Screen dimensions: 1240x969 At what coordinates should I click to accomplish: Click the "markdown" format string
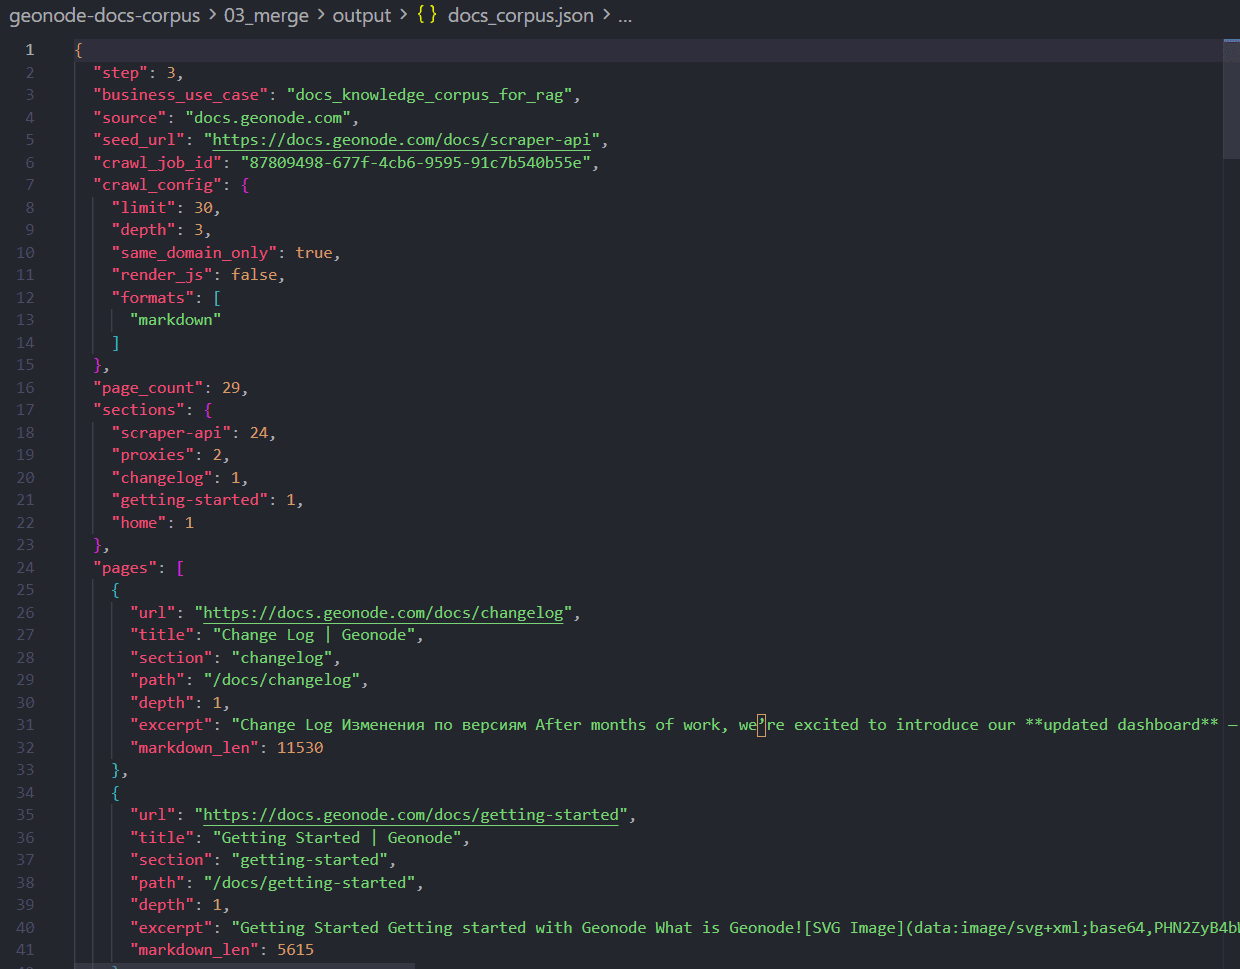coord(175,320)
